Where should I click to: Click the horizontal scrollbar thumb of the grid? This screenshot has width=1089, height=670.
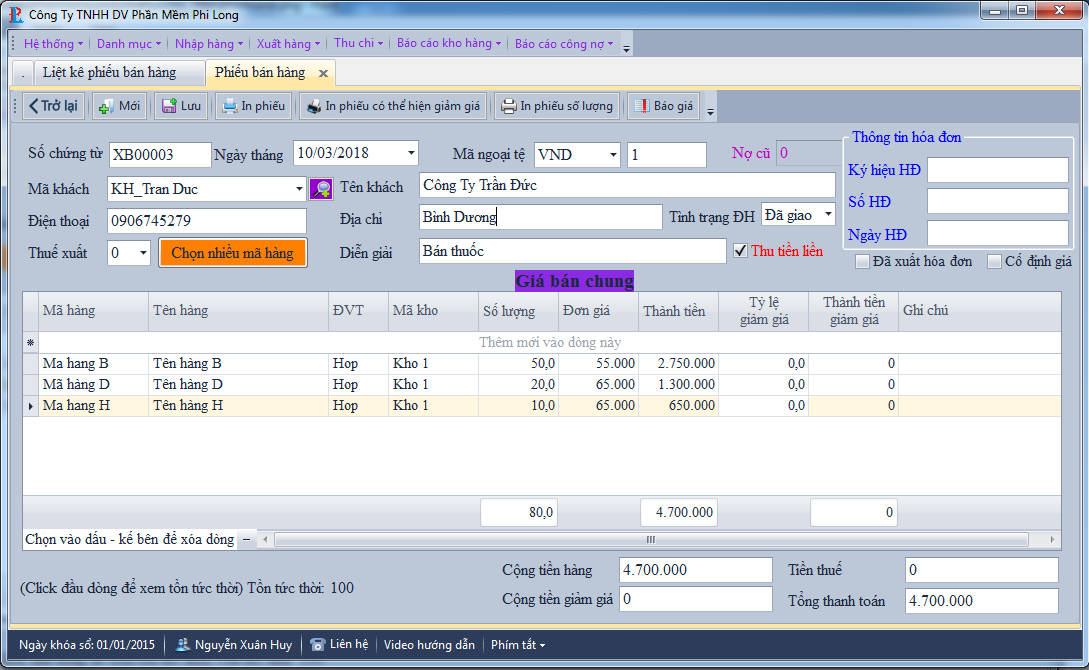651,539
